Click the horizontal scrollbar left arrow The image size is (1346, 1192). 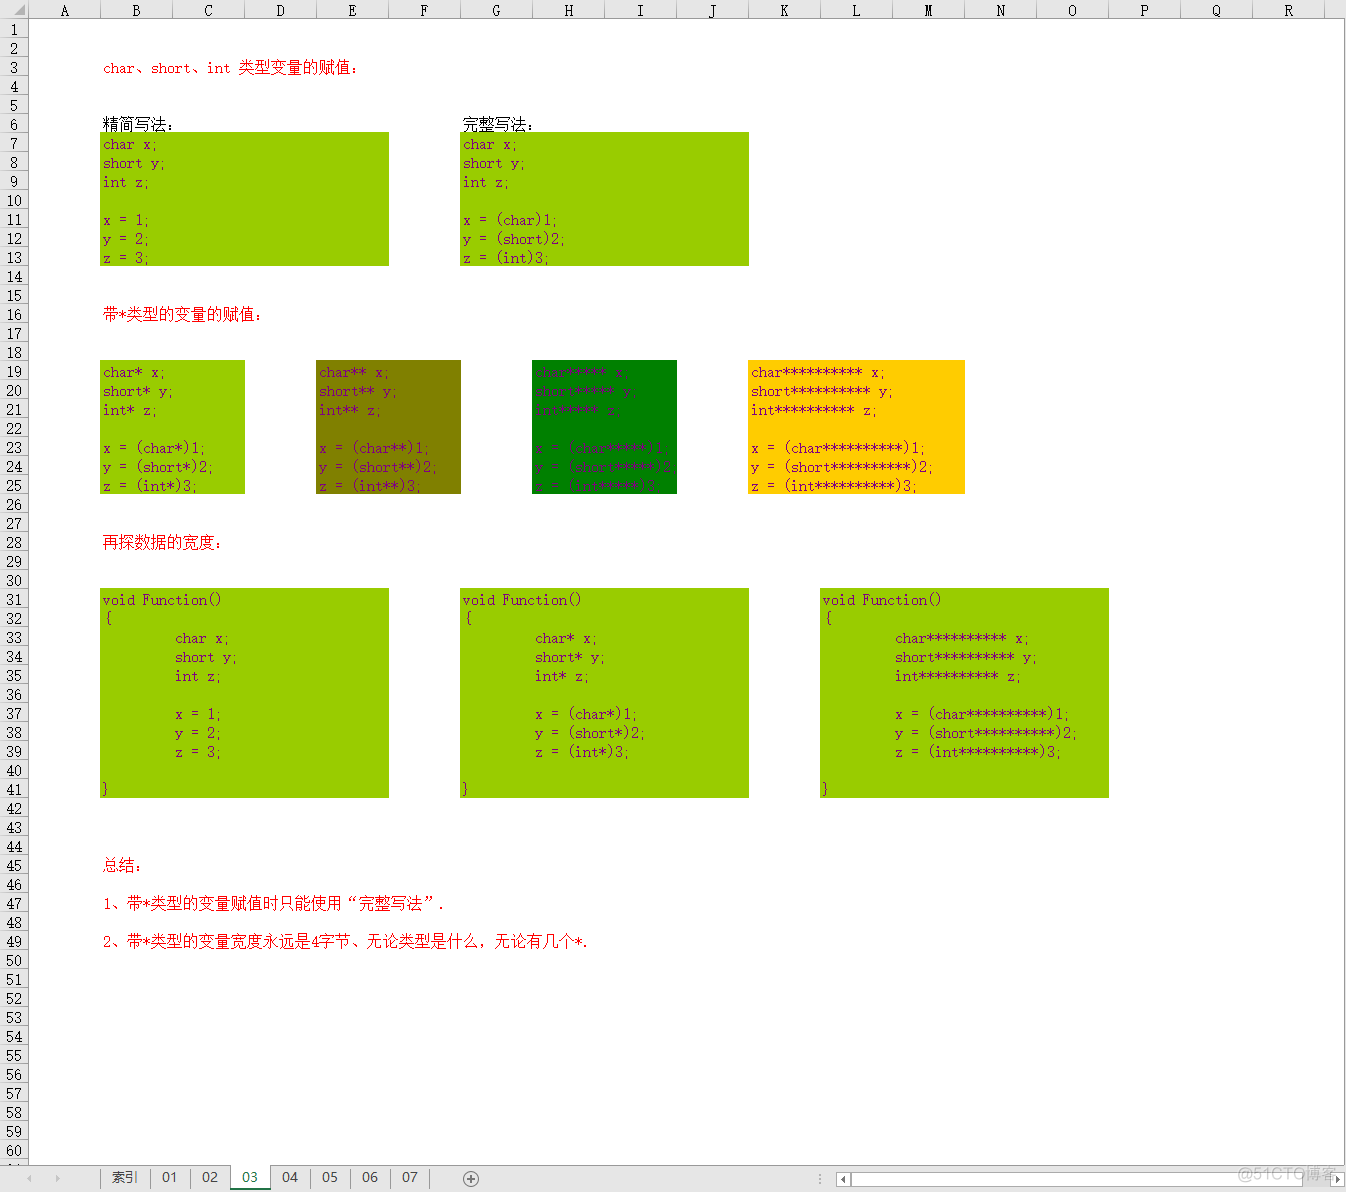(843, 1179)
